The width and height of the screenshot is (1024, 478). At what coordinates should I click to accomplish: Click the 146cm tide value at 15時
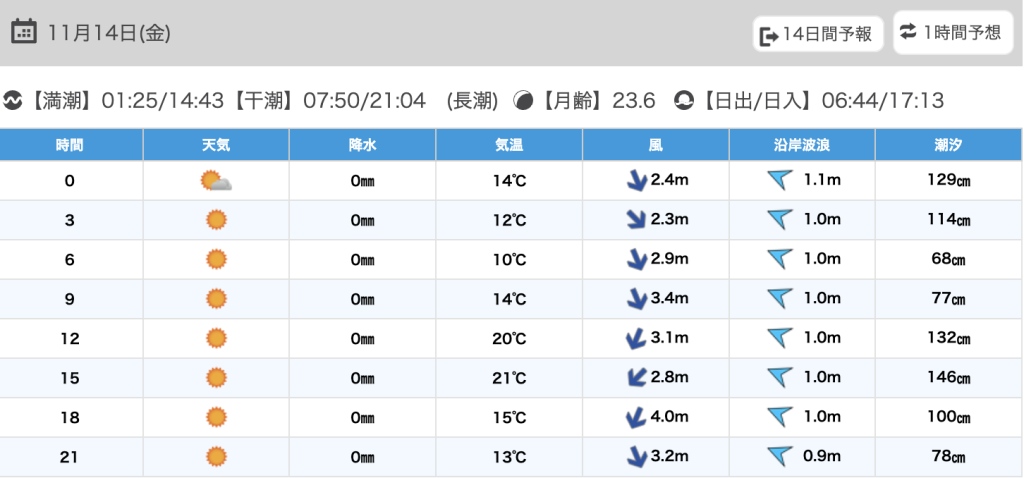(949, 378)
